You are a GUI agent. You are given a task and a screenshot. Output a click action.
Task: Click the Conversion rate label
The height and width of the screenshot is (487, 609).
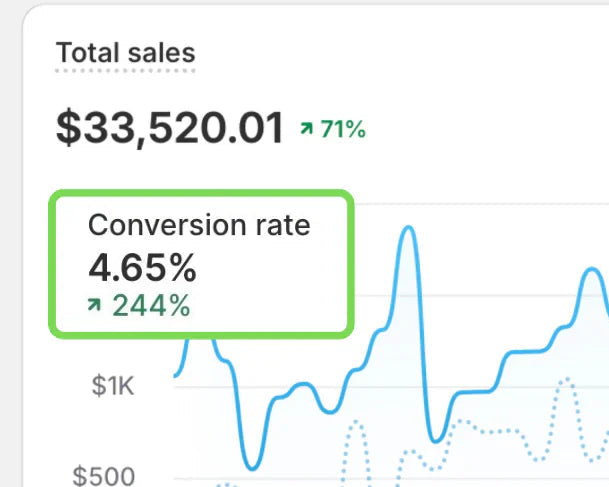click(199, 225)
